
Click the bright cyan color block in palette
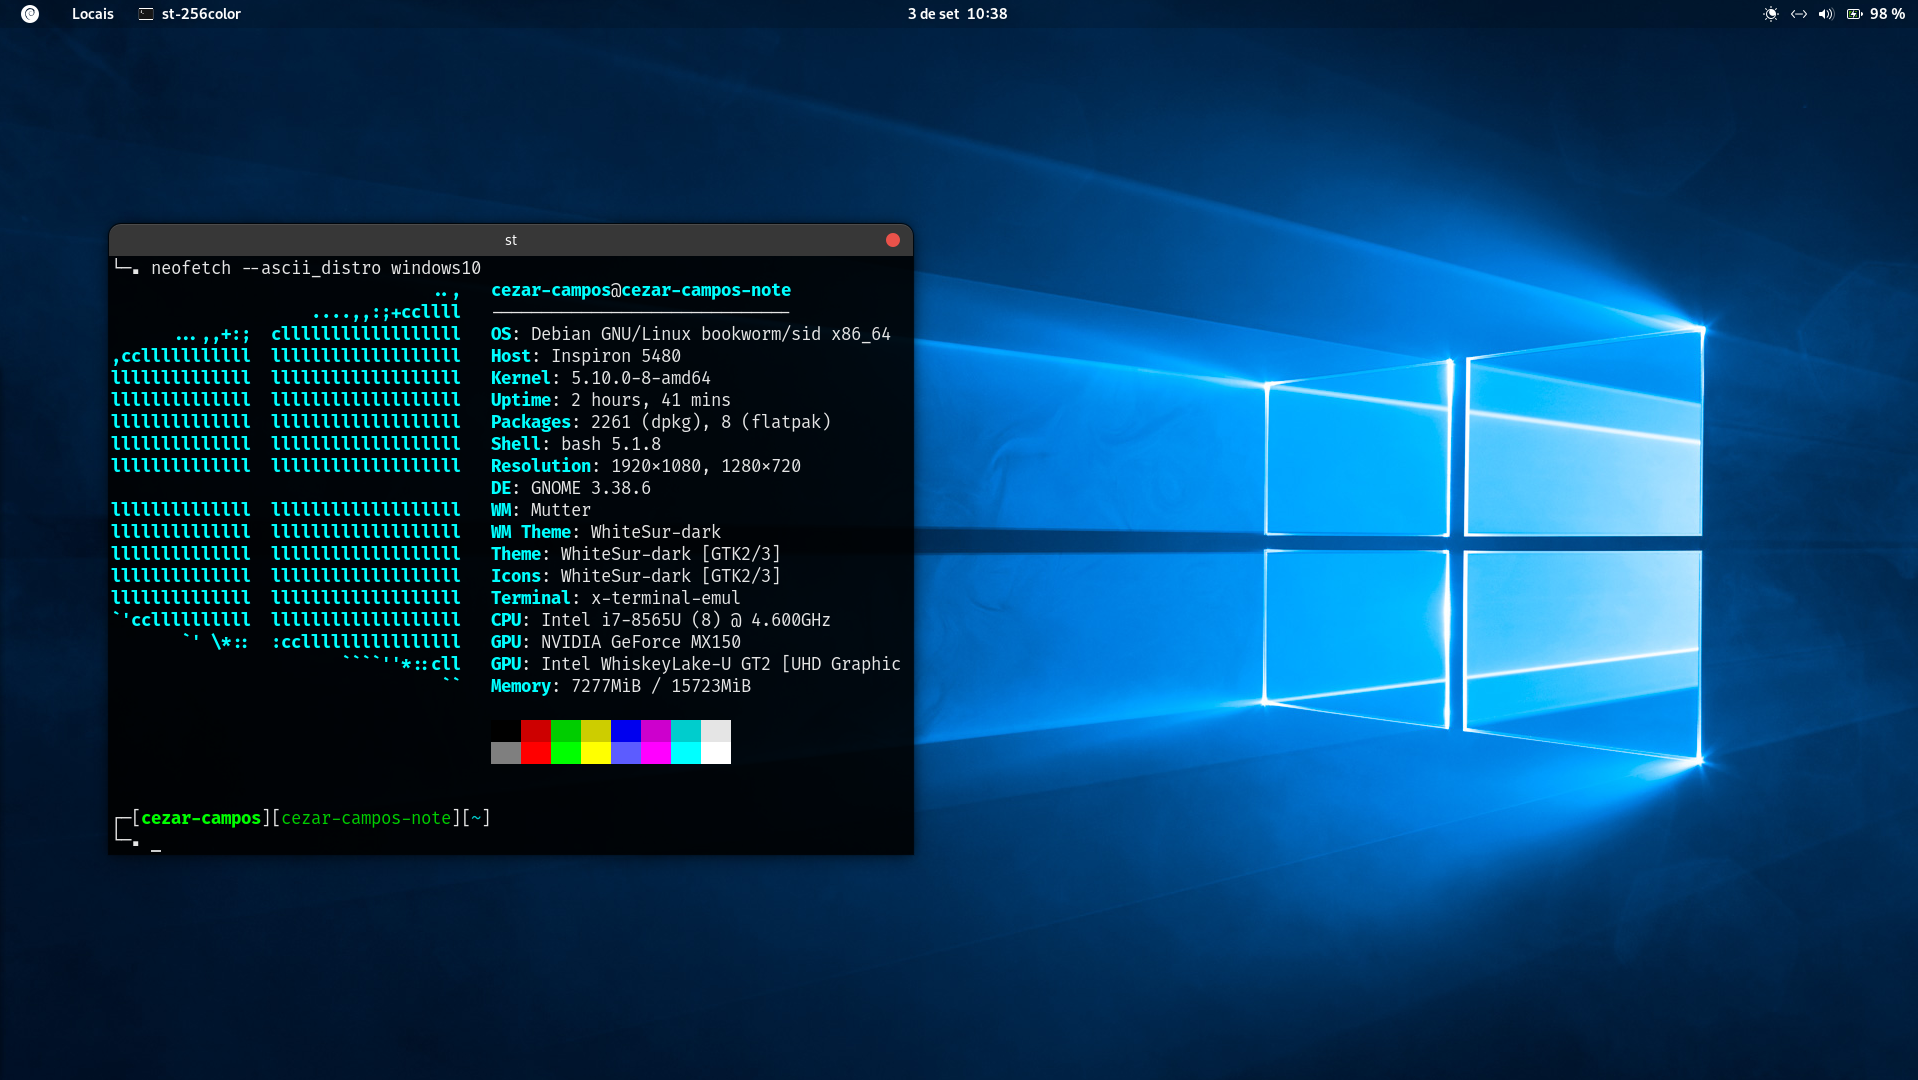click(x=686, y=753)
